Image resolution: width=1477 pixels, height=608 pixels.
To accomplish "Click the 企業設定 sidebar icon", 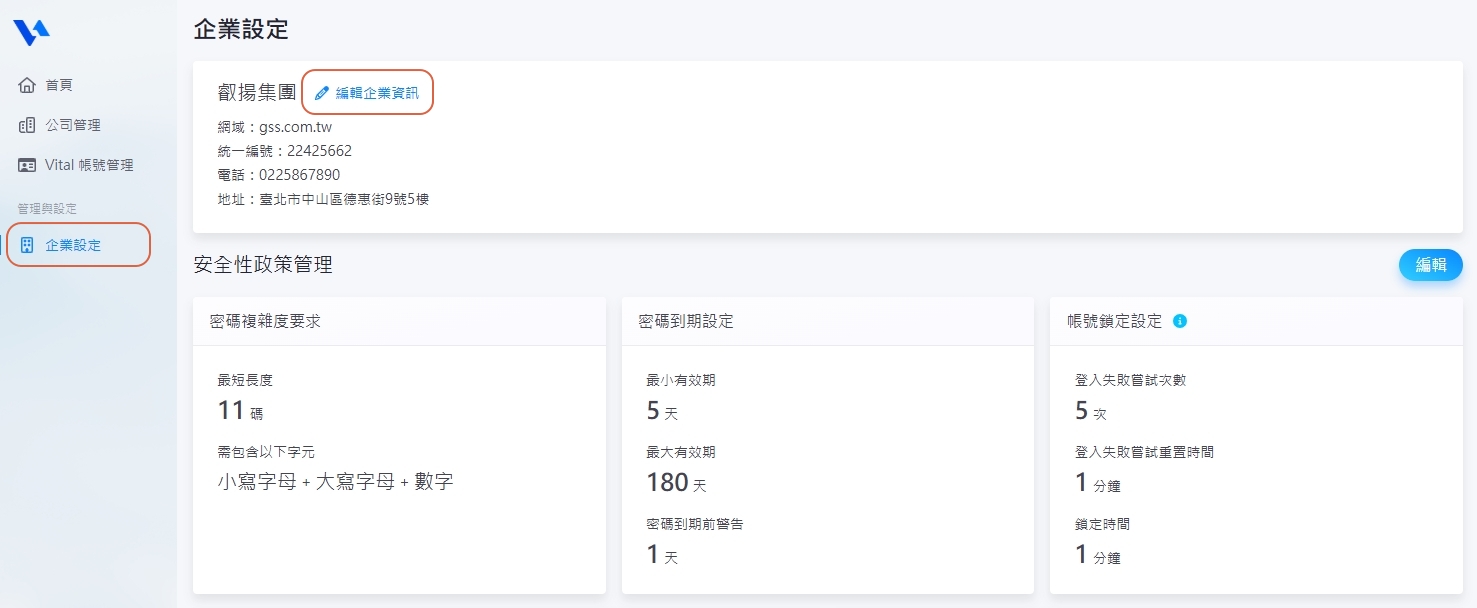I will [x=27, y=245].
